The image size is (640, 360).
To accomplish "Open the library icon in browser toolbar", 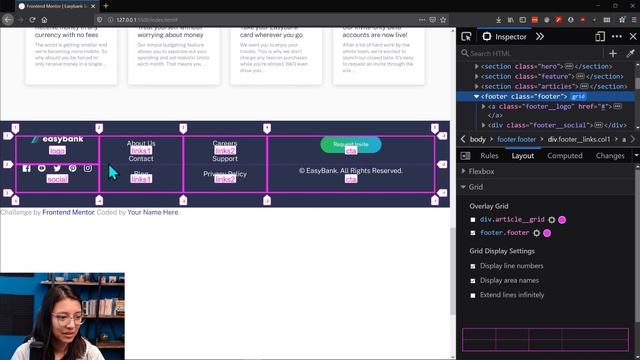I will coord(511,20).
